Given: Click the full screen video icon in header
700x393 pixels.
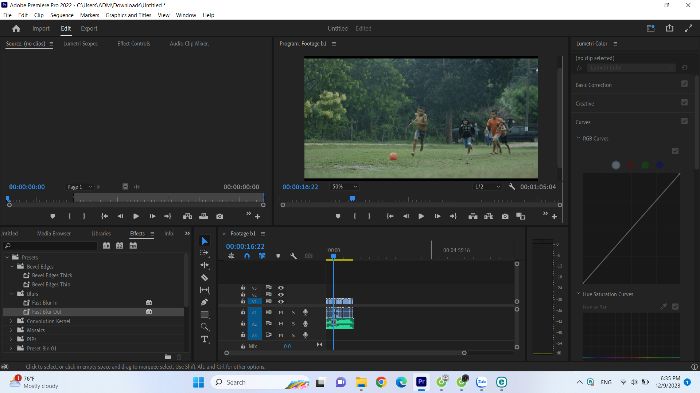Looking at the screenshot, I should click(688, 28).
